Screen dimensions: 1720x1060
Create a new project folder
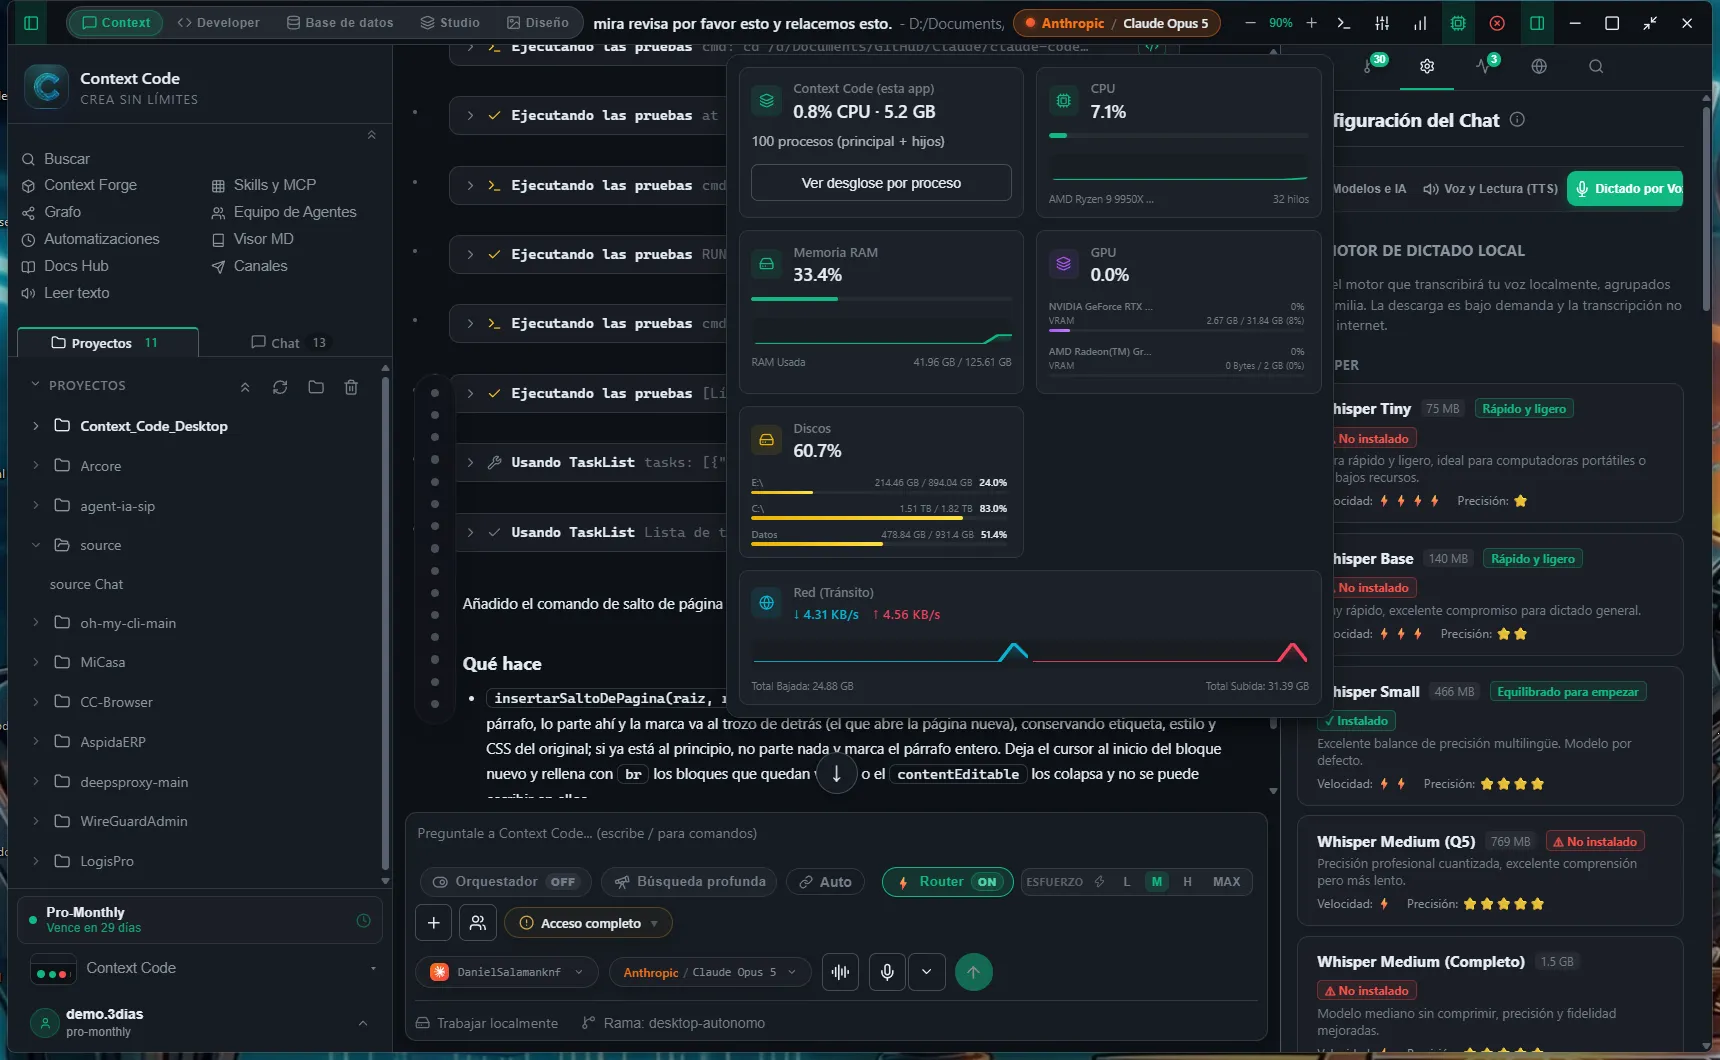point(316,387)
